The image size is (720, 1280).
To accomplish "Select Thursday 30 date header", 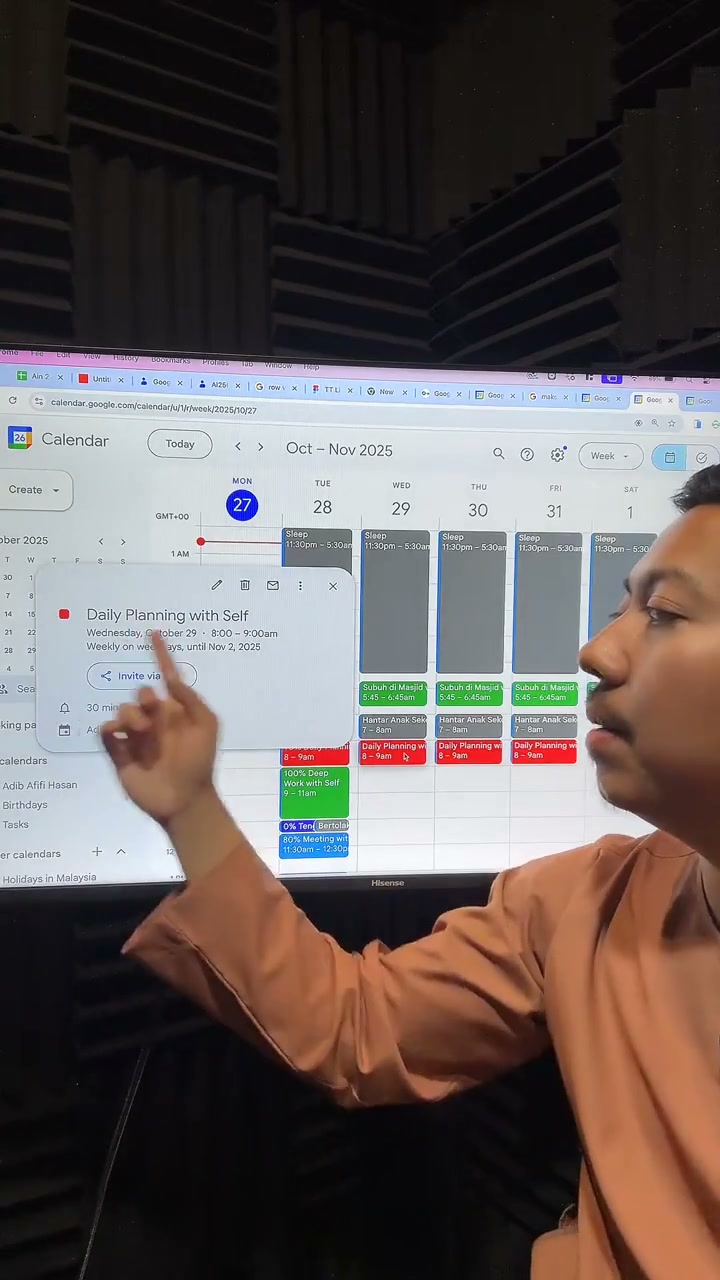I will 478,510.
